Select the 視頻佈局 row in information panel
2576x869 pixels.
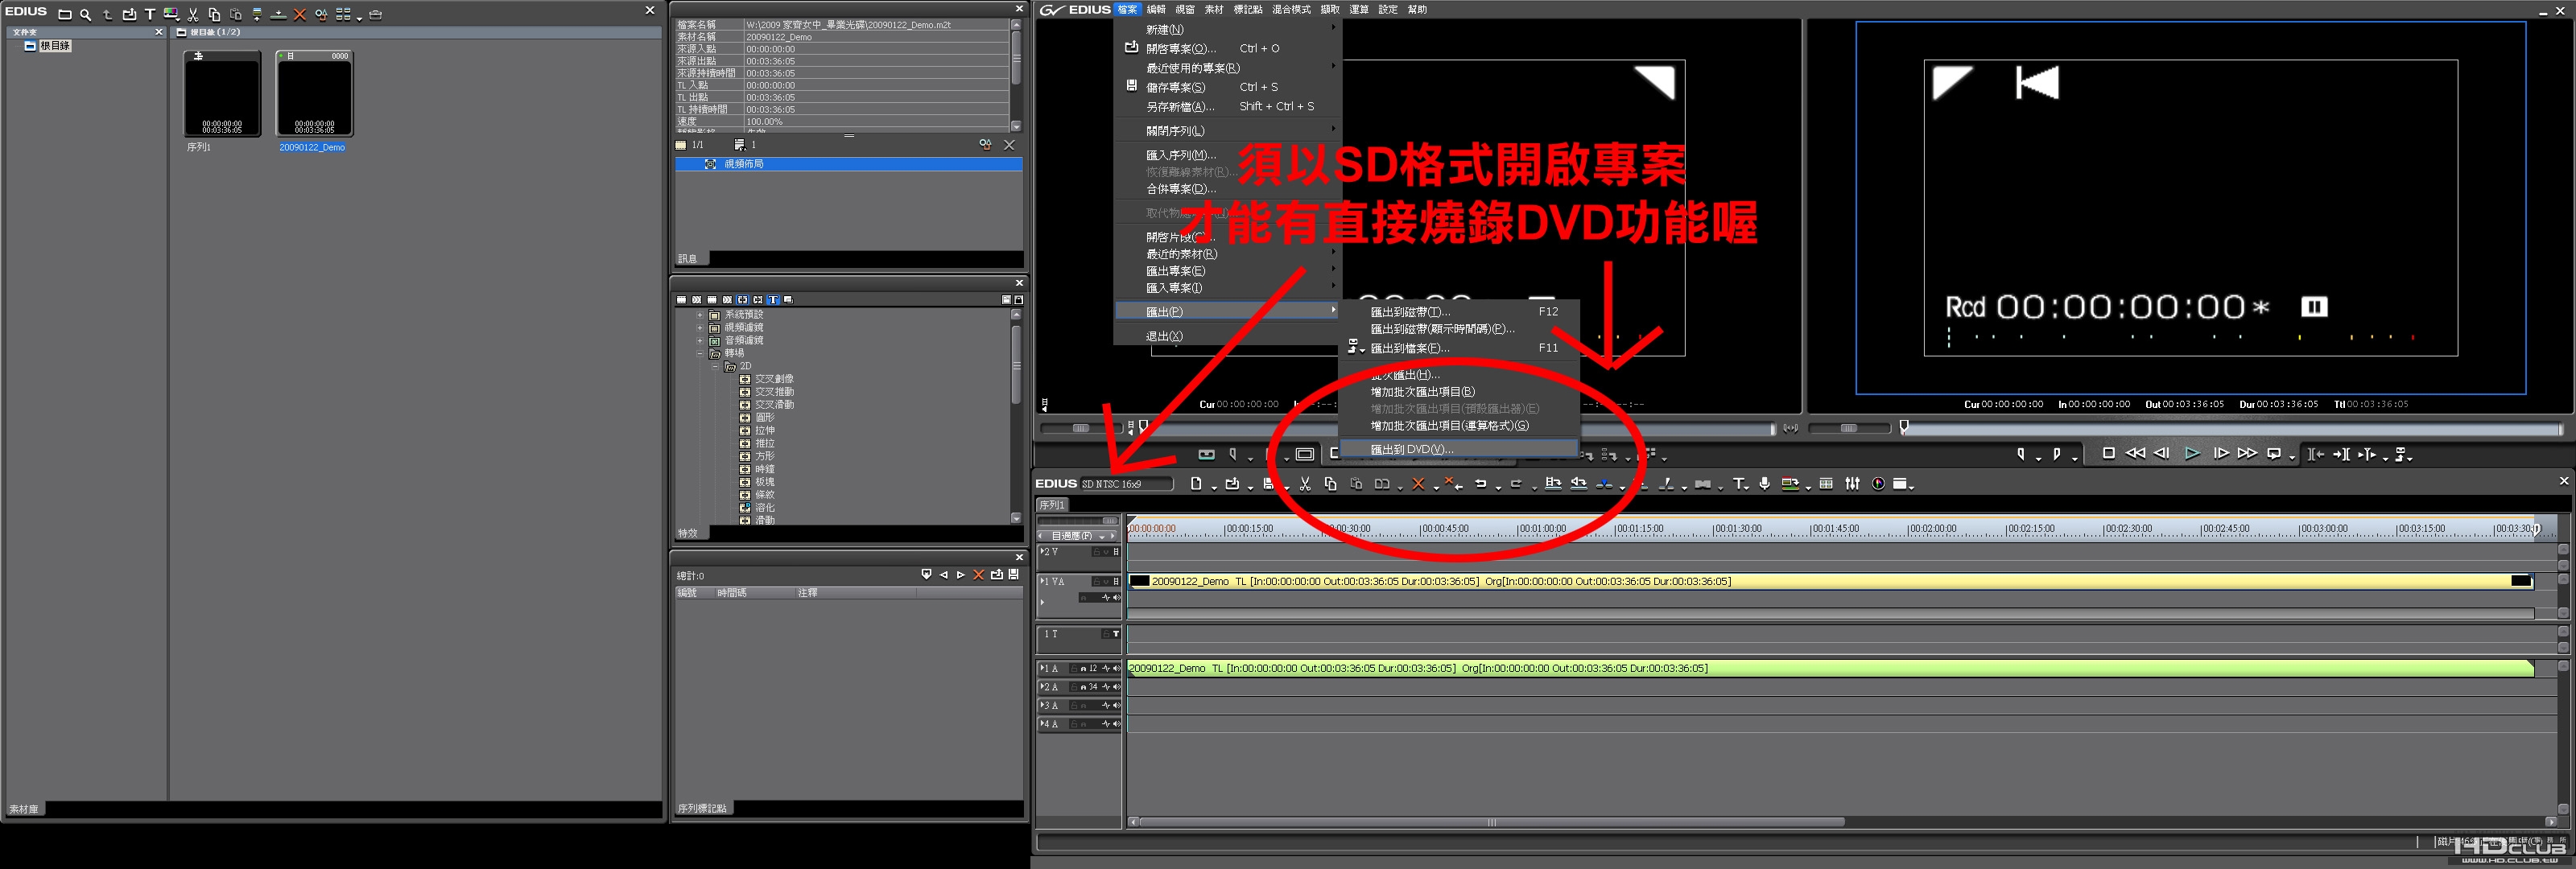848,164
